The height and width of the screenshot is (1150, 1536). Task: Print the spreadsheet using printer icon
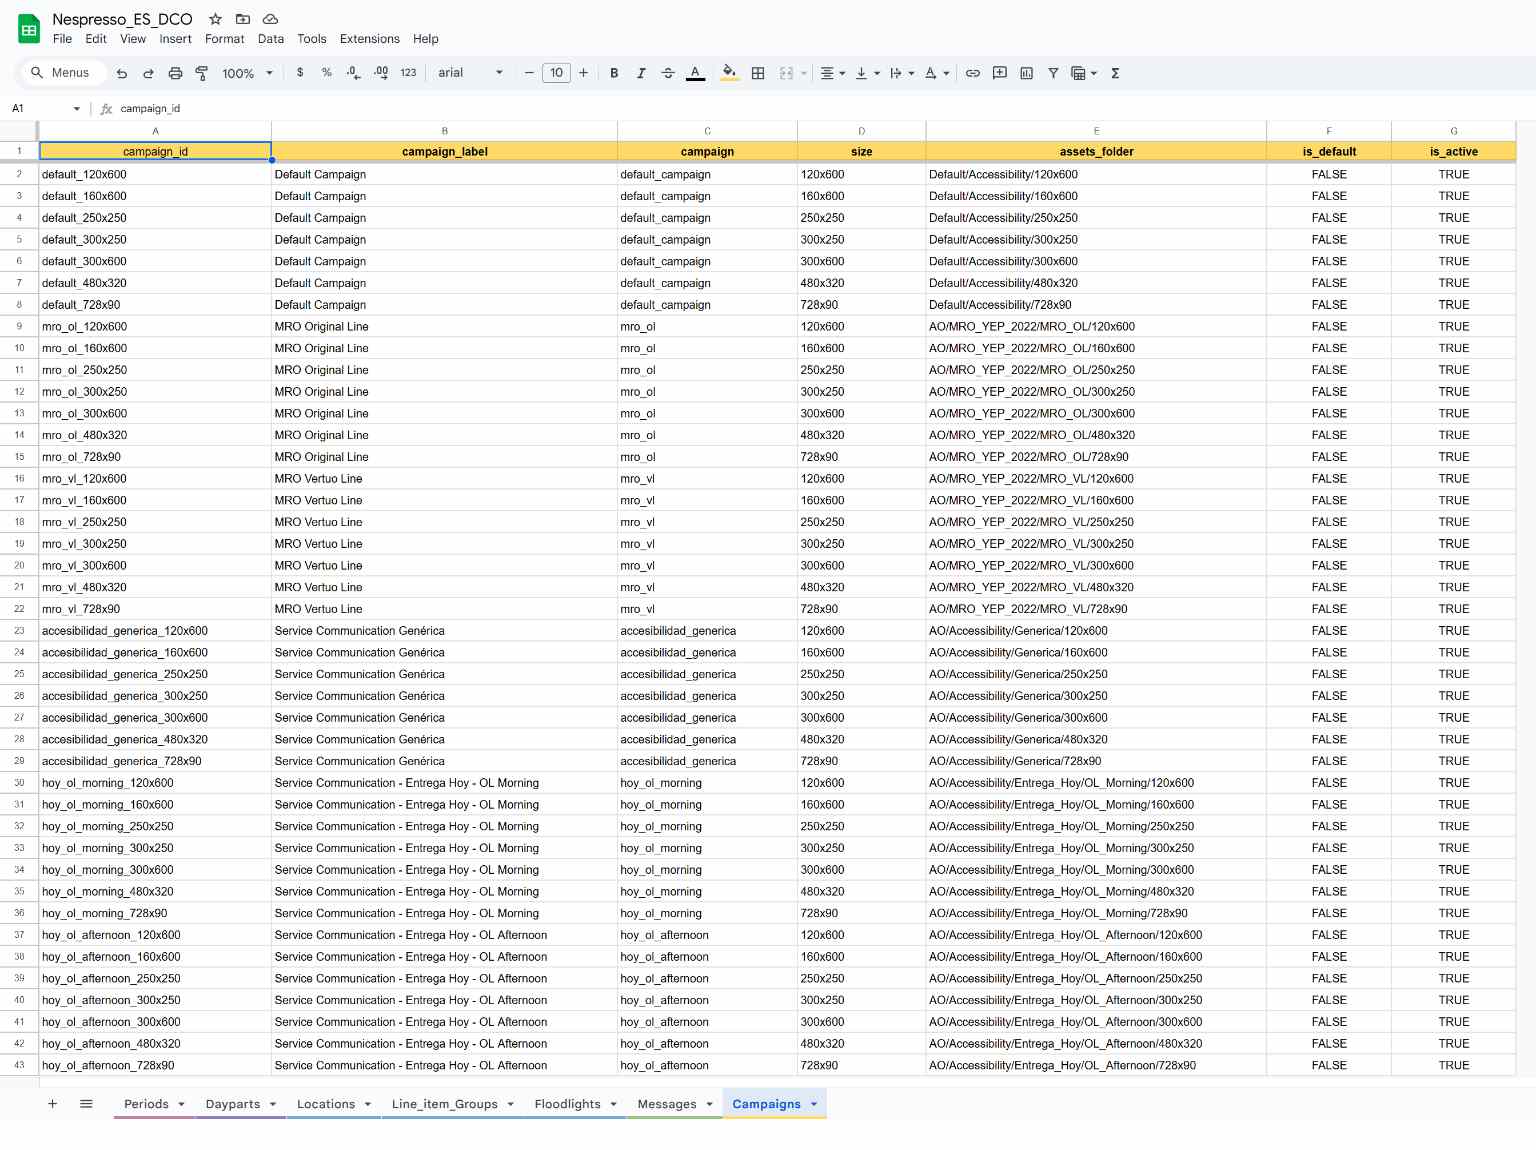coord(175,73)
